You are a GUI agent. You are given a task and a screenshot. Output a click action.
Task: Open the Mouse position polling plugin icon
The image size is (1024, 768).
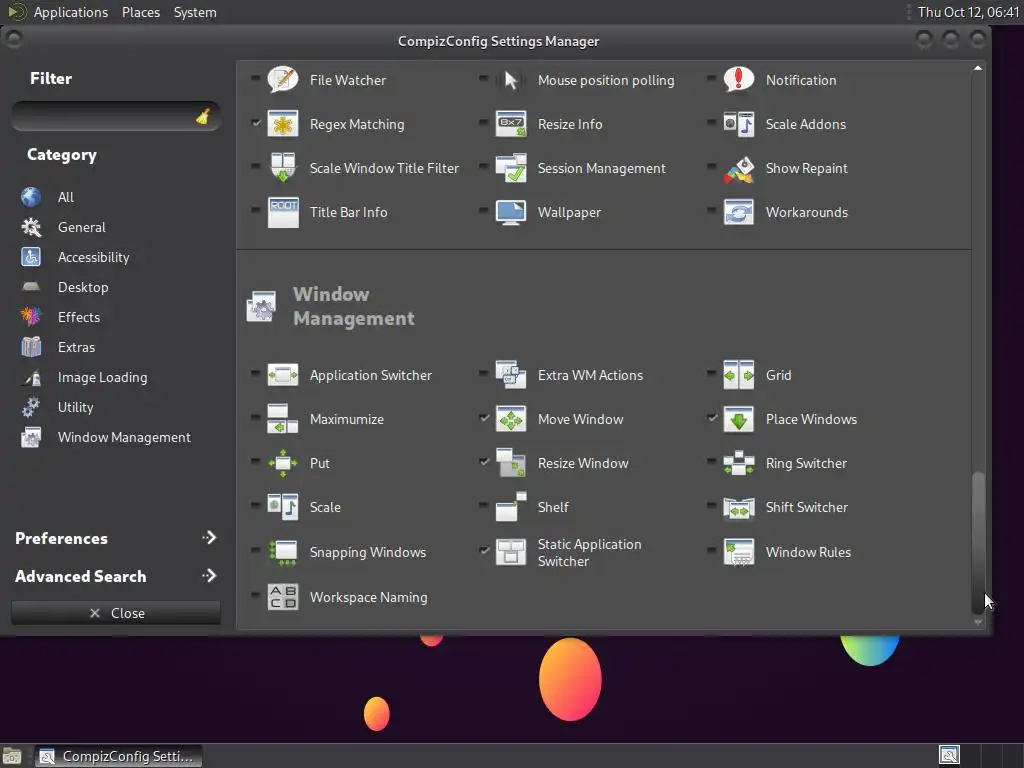511,80
